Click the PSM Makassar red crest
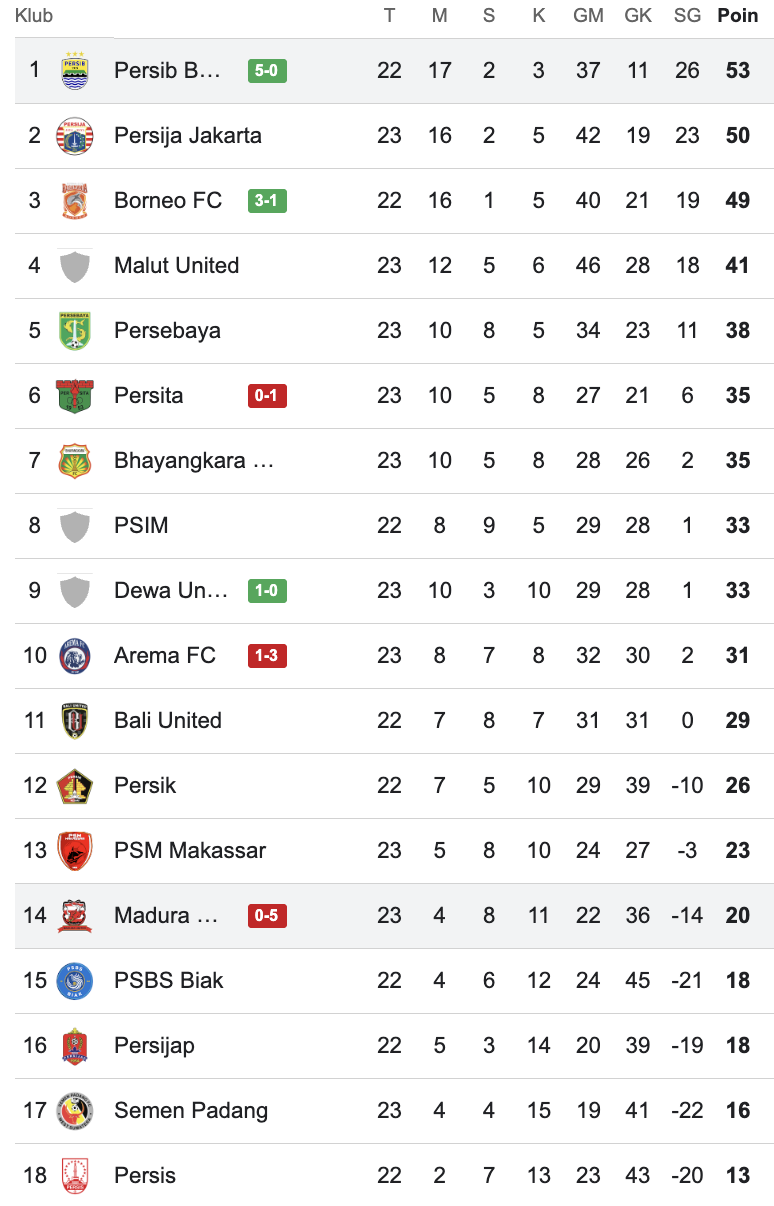 pyautogui.click(x=75, y=851)
